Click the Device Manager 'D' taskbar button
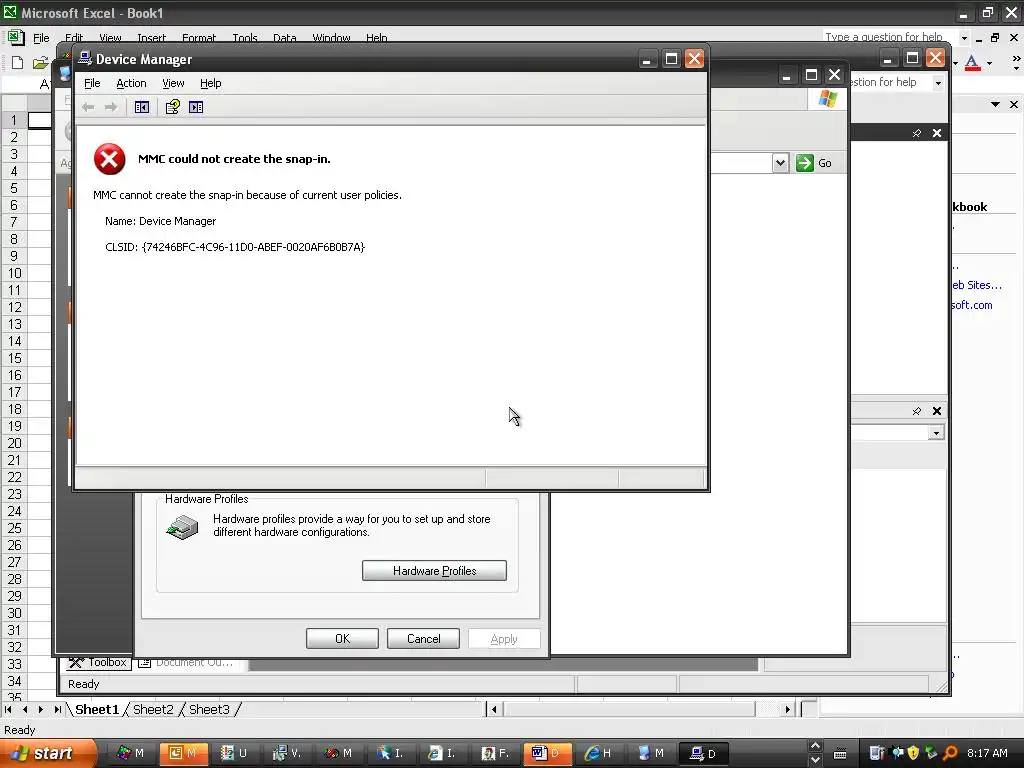 [x=703, y=753]
